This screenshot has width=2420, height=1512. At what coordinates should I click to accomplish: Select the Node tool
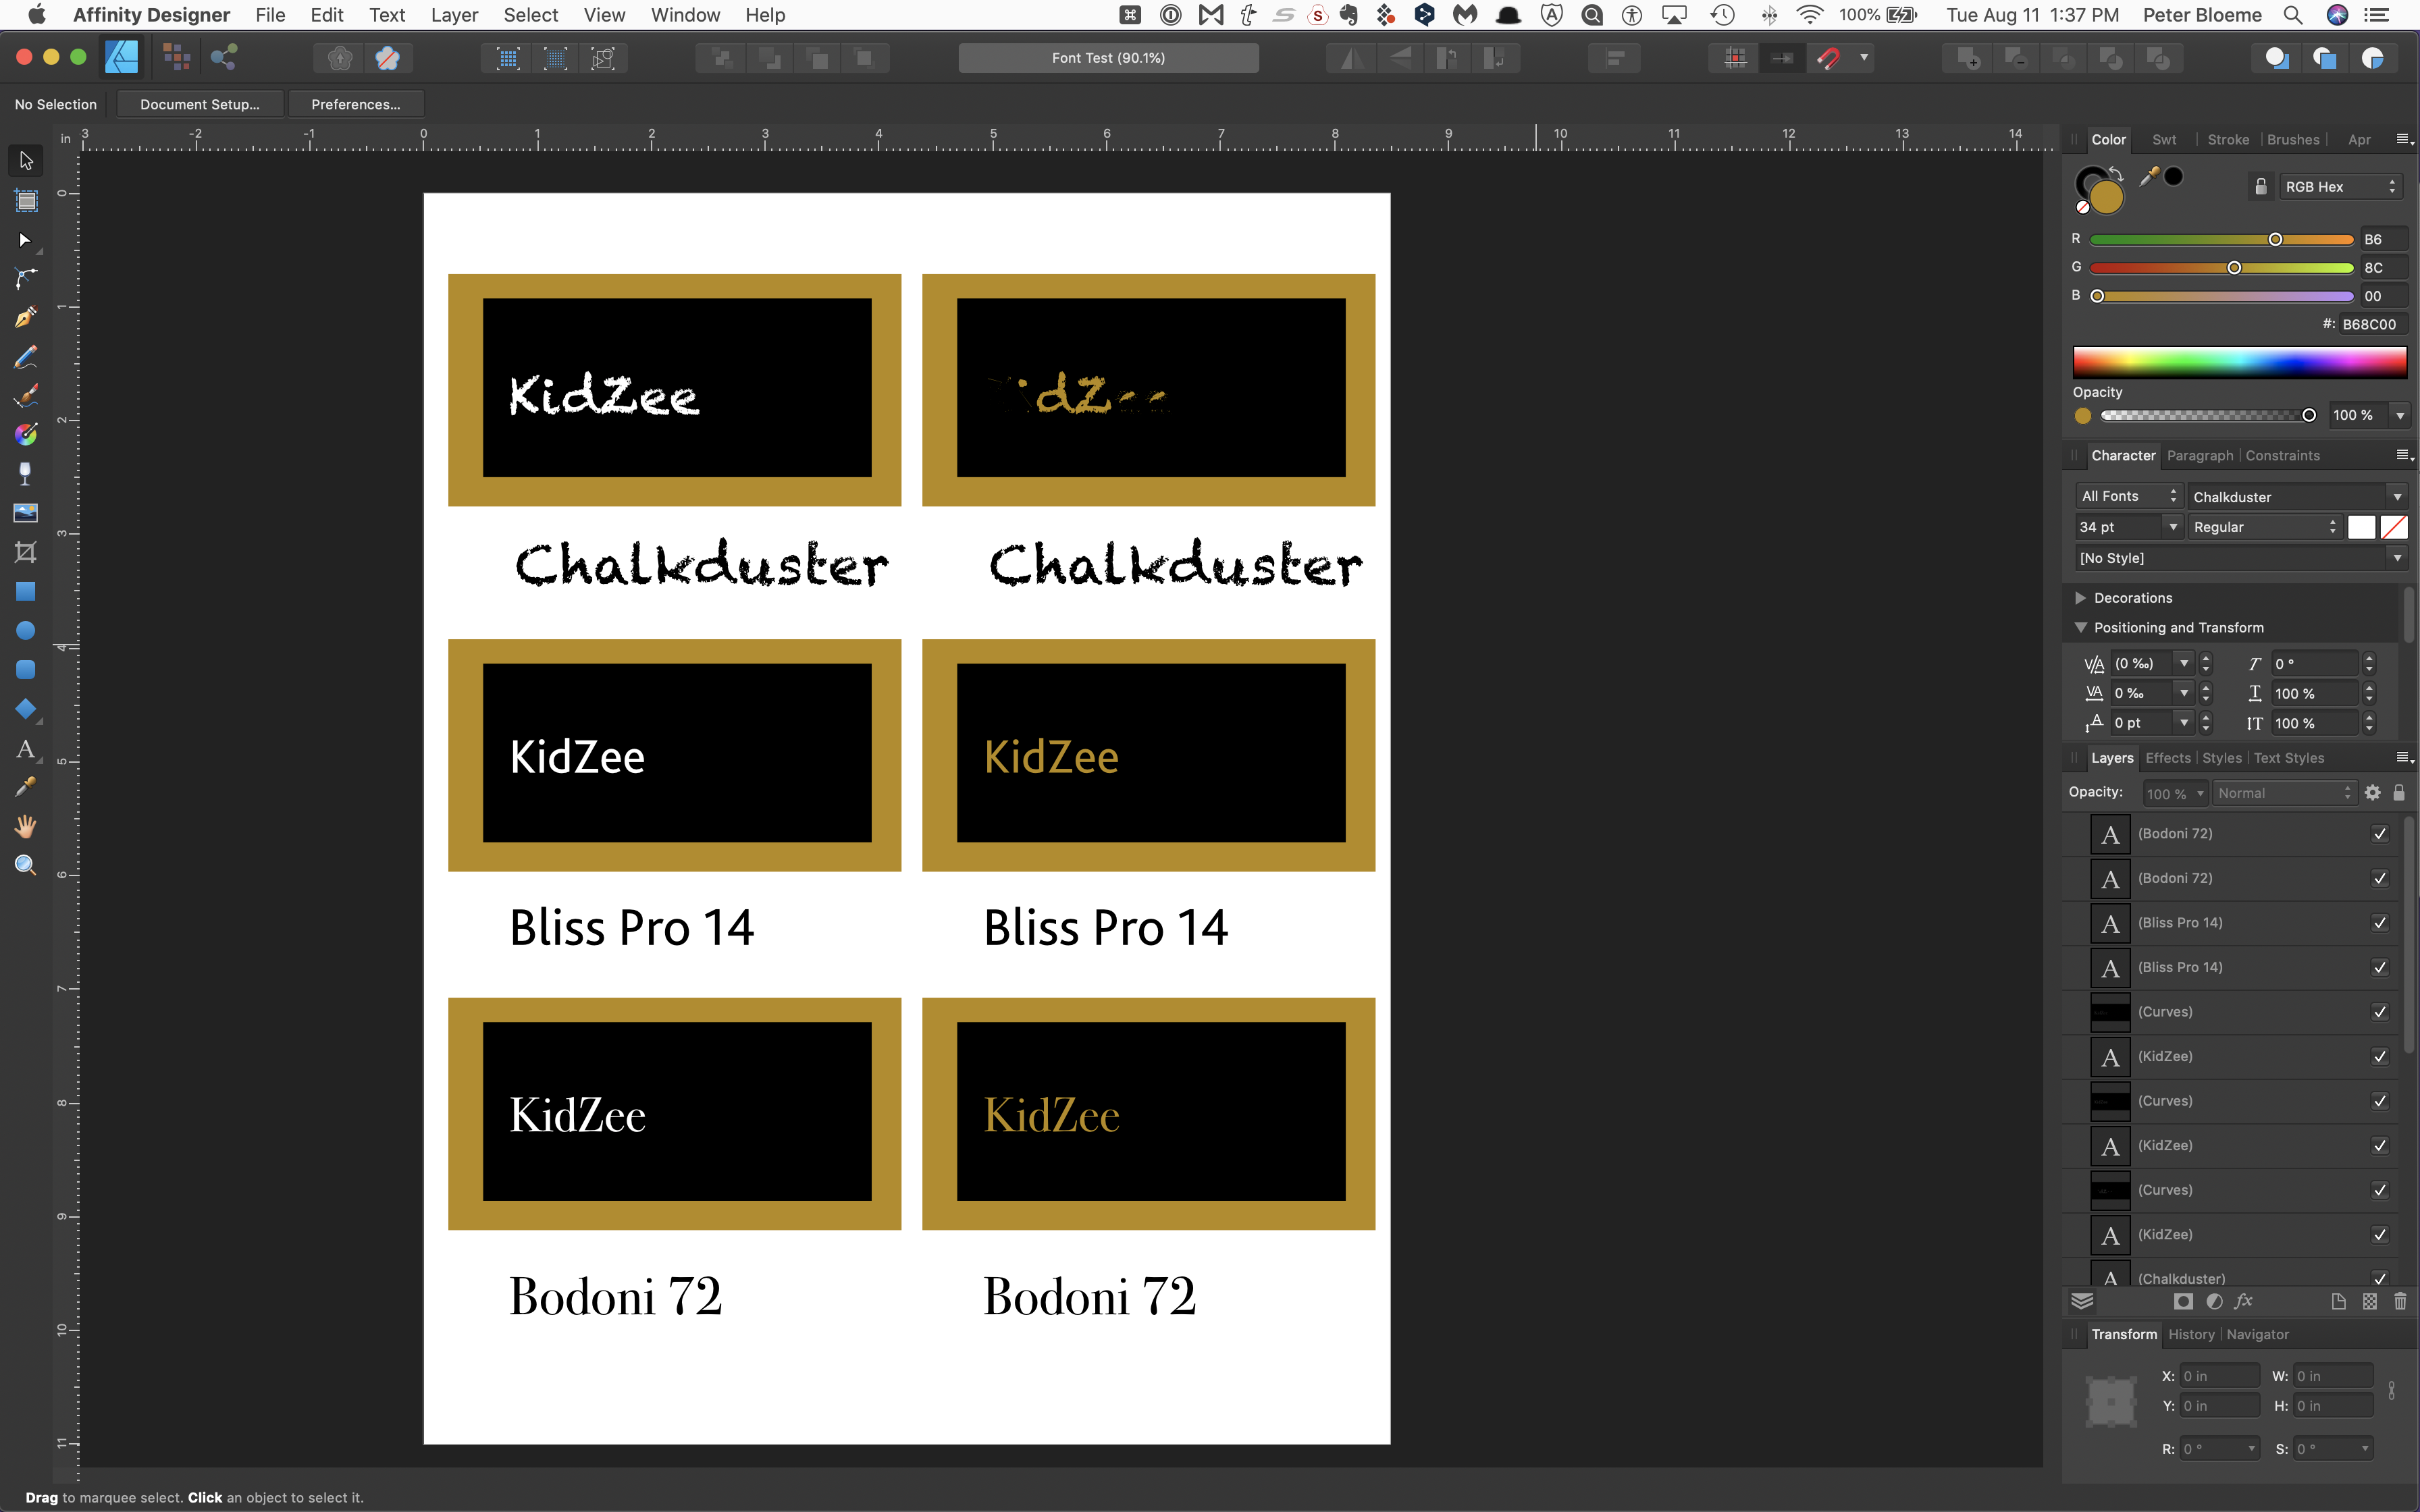click(26, 240)
